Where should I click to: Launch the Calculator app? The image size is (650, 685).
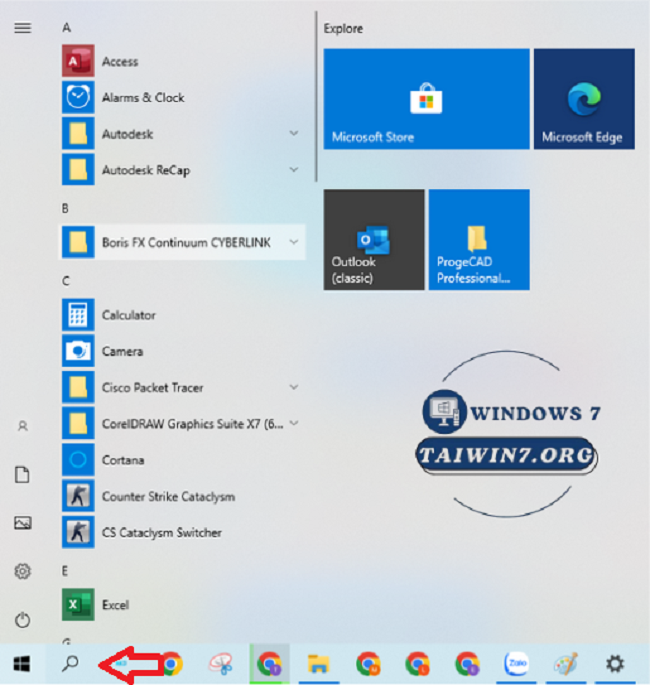point(181,315)
